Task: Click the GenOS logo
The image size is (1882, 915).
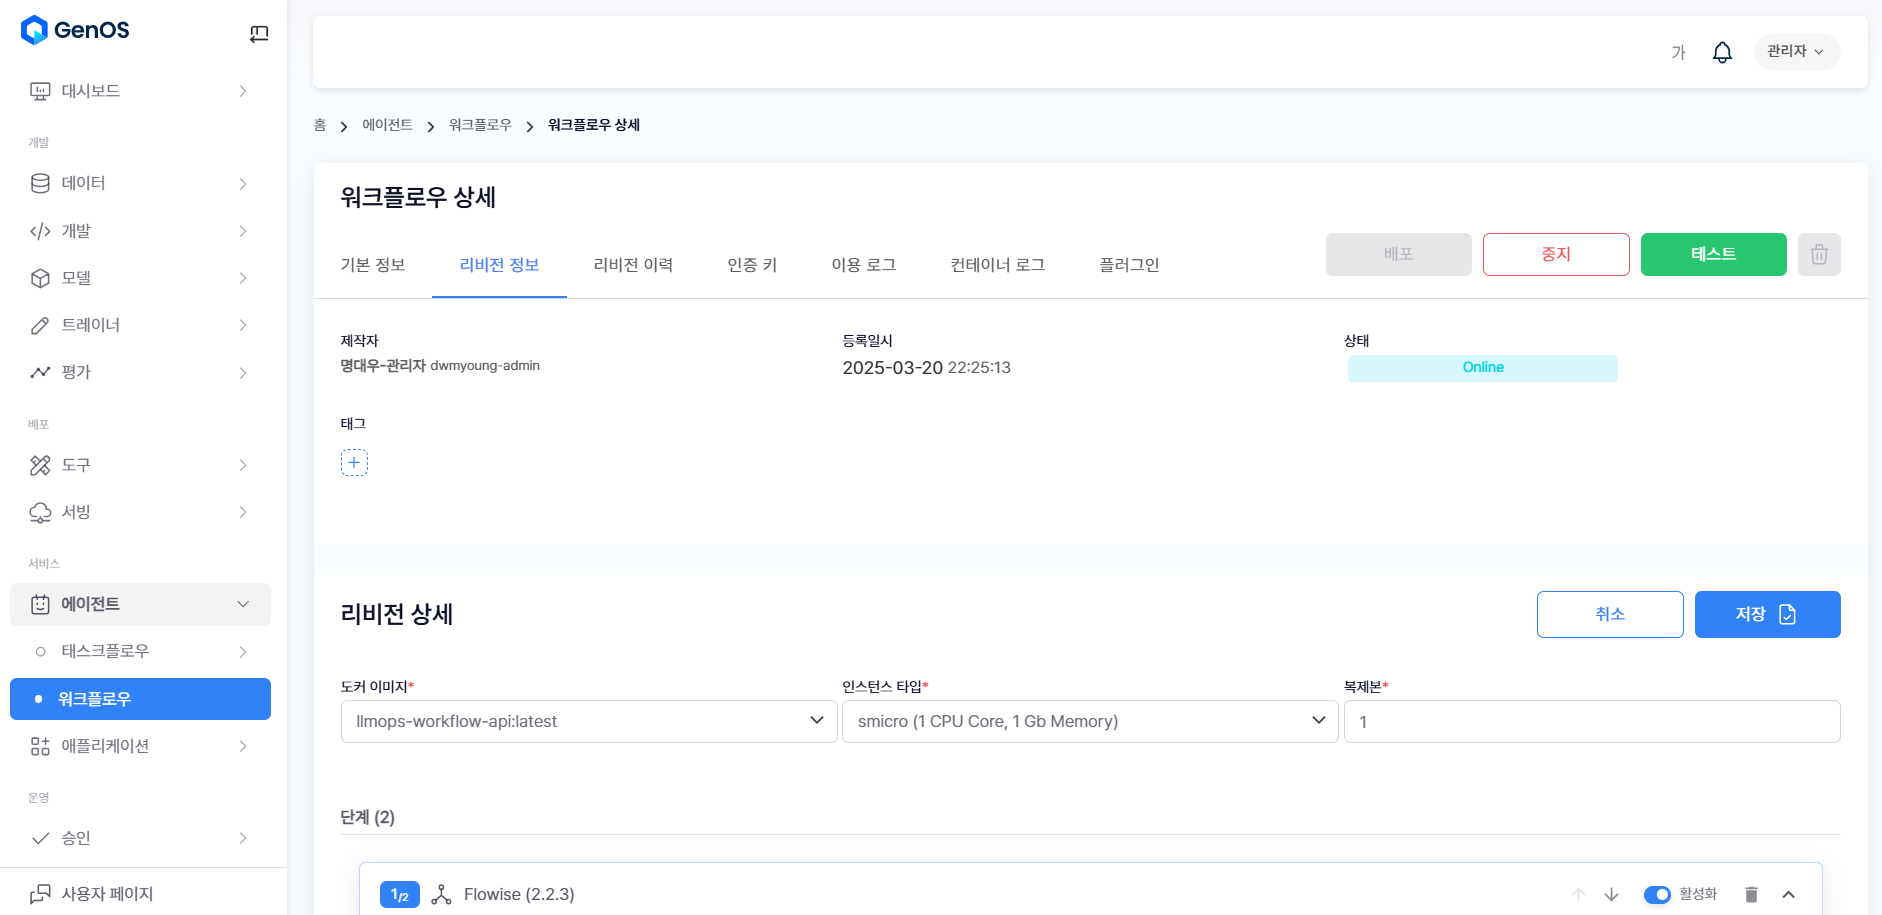Action: (x=76, y=30)
